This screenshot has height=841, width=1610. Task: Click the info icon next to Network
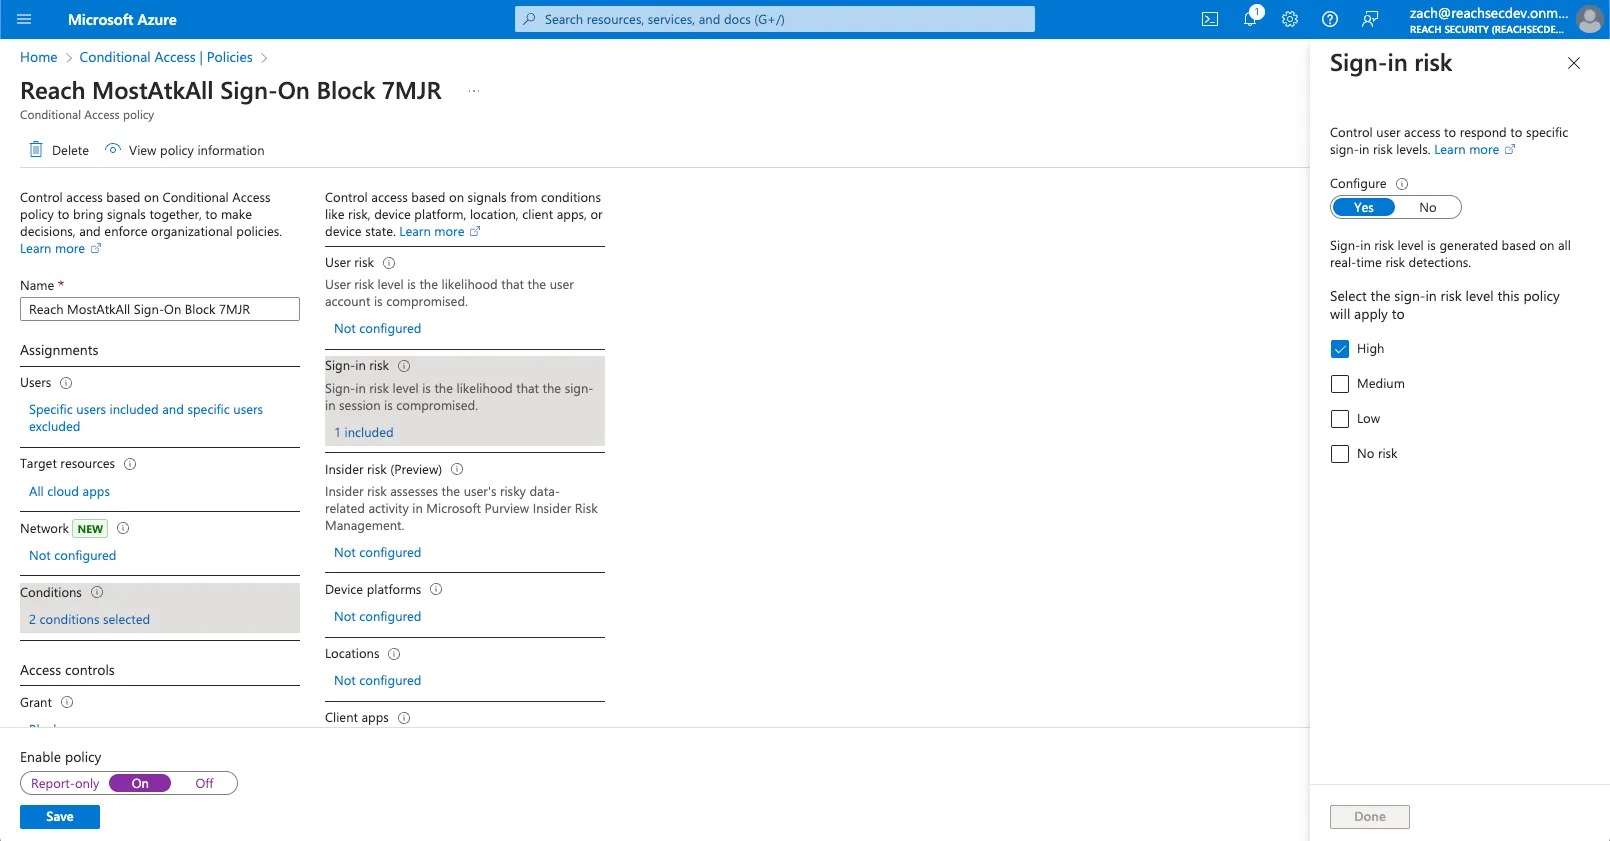pos(123,528)
